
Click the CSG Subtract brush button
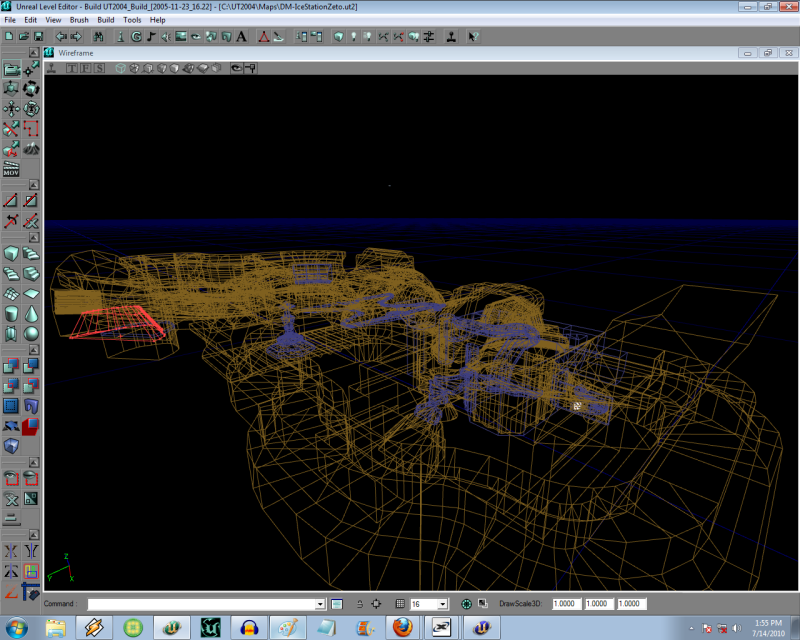[x=31, y=365]
